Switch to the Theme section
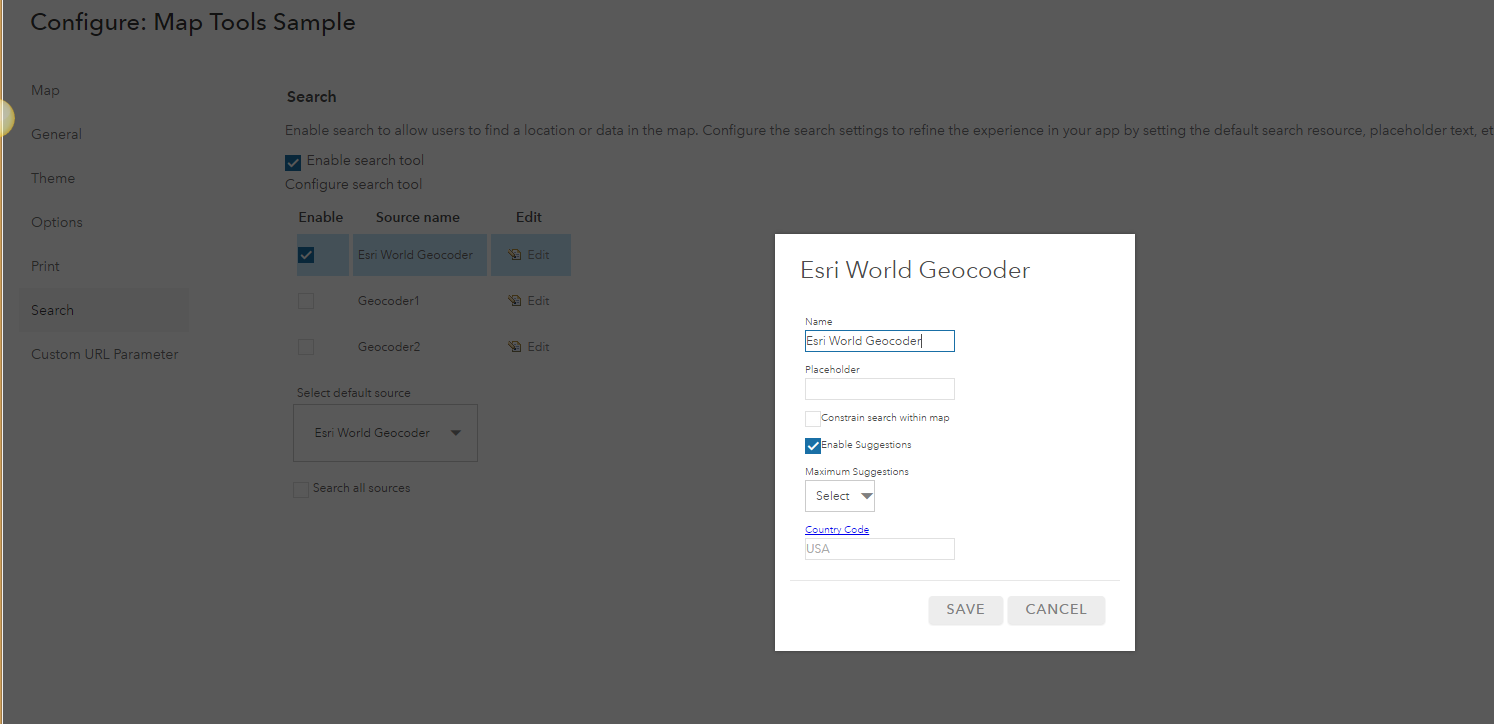Screen dimensions: 1494x724 click(53, 178)
